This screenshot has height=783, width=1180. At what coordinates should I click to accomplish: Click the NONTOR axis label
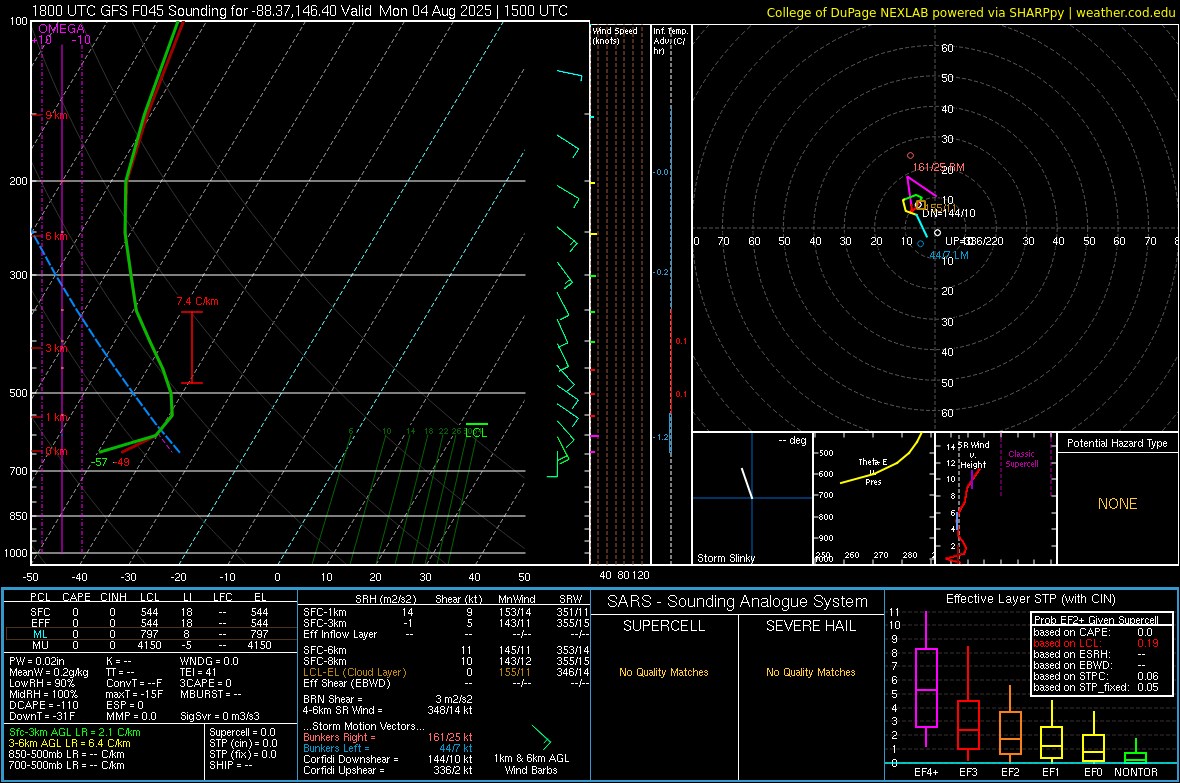1136,772
